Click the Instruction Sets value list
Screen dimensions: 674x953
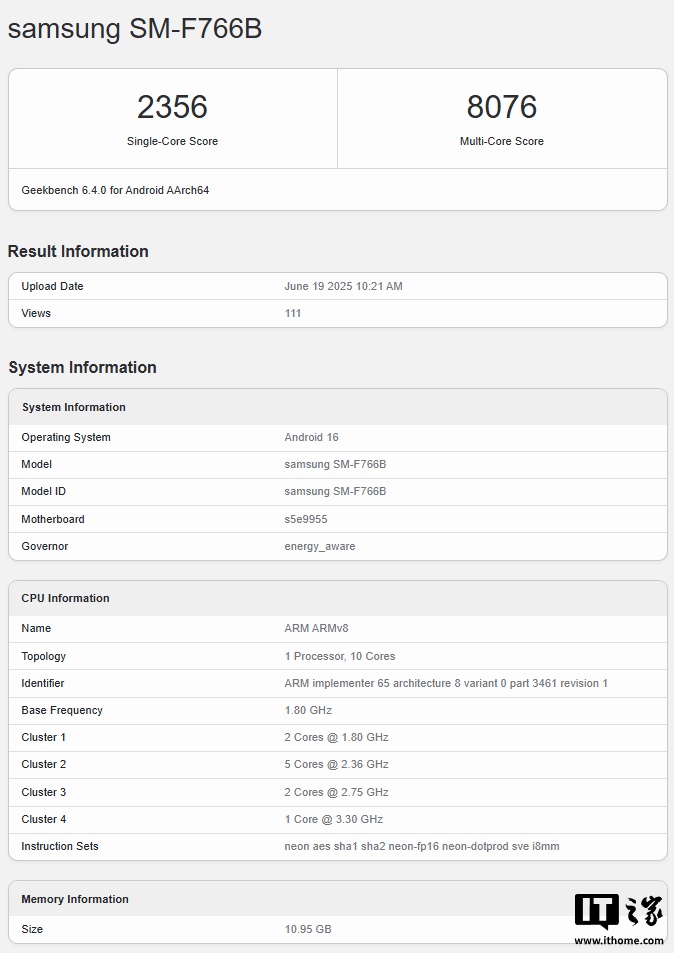coord(422,846)
